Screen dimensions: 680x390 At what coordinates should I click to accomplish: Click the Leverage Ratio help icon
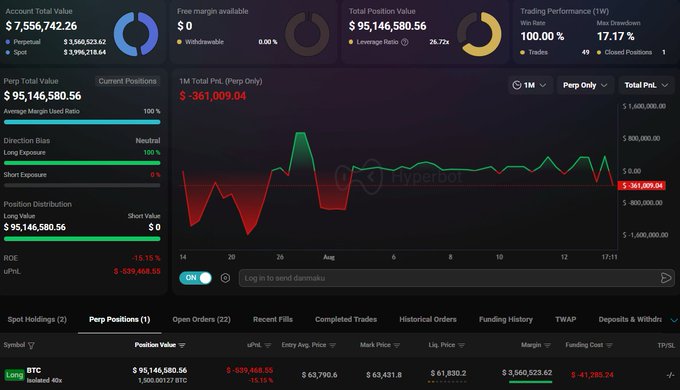click(405, 42)
